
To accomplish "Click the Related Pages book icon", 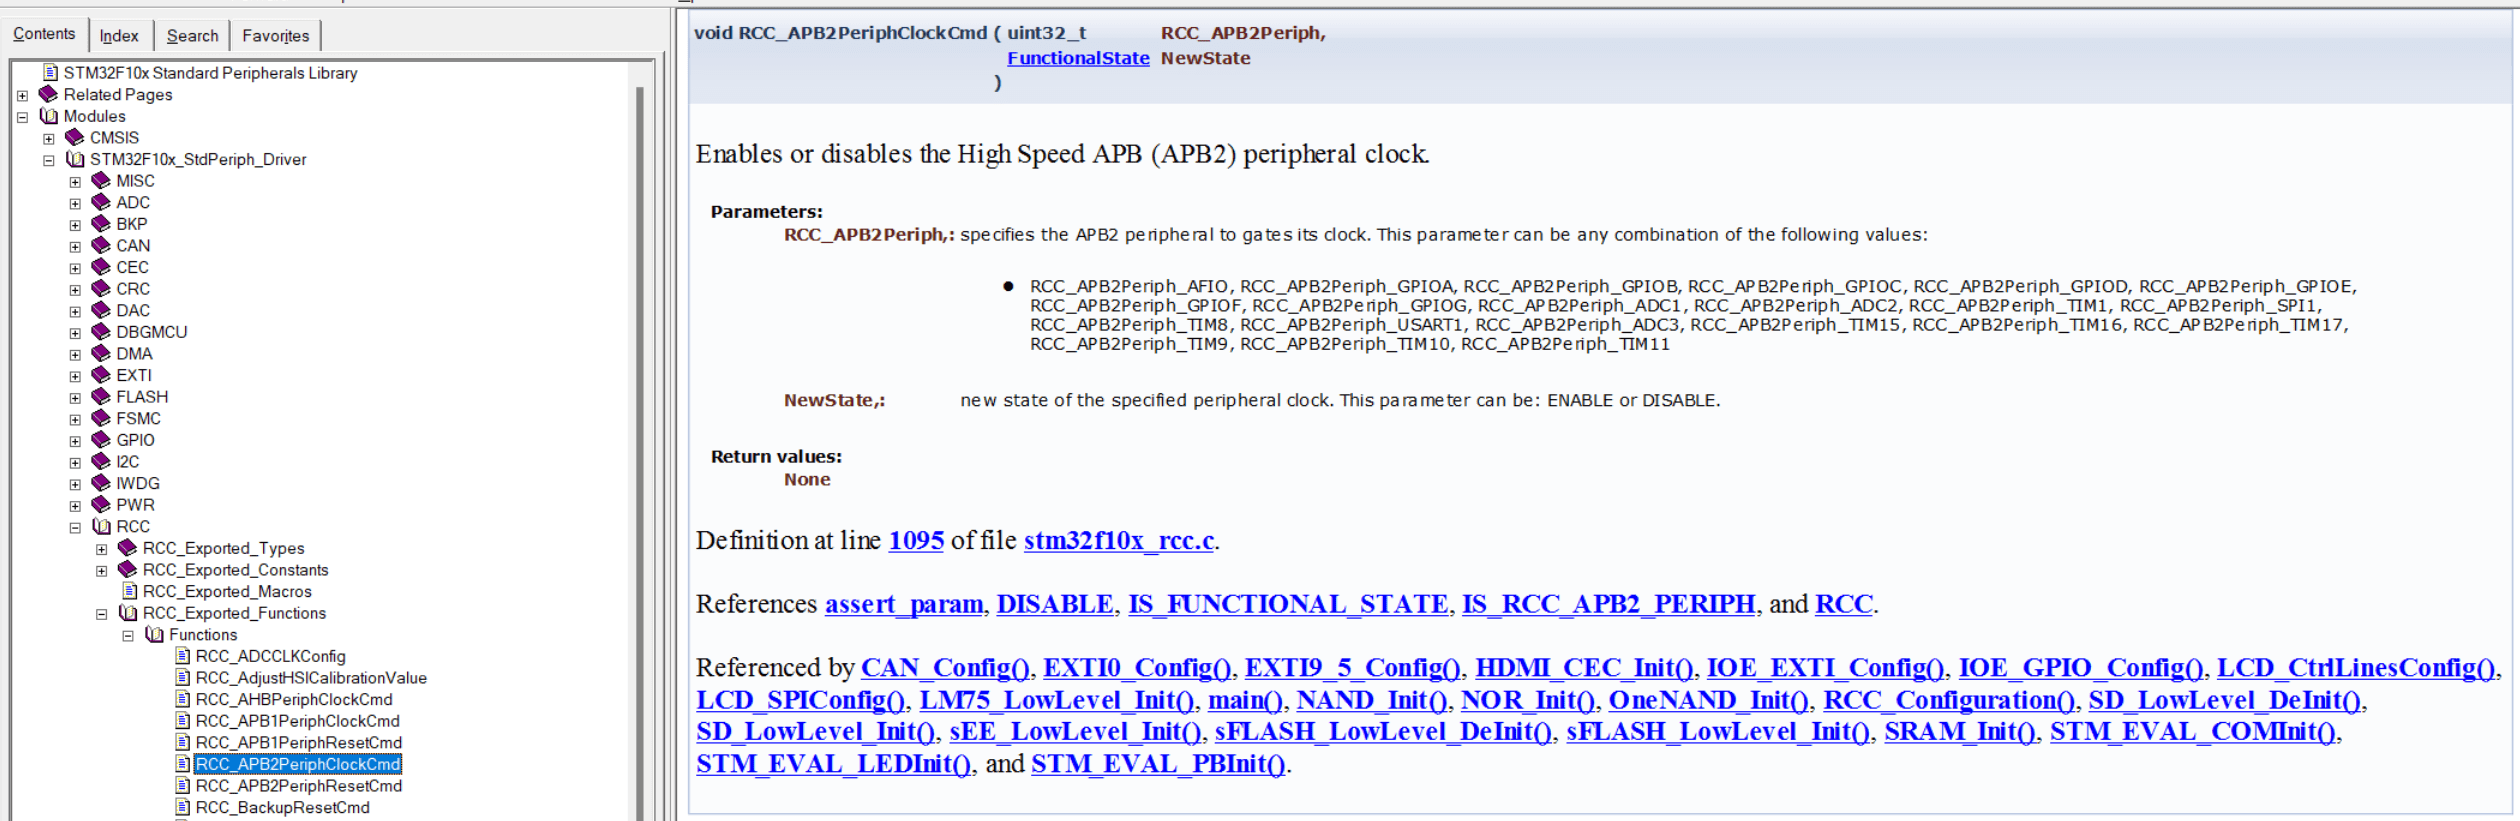I will point(48,94).
